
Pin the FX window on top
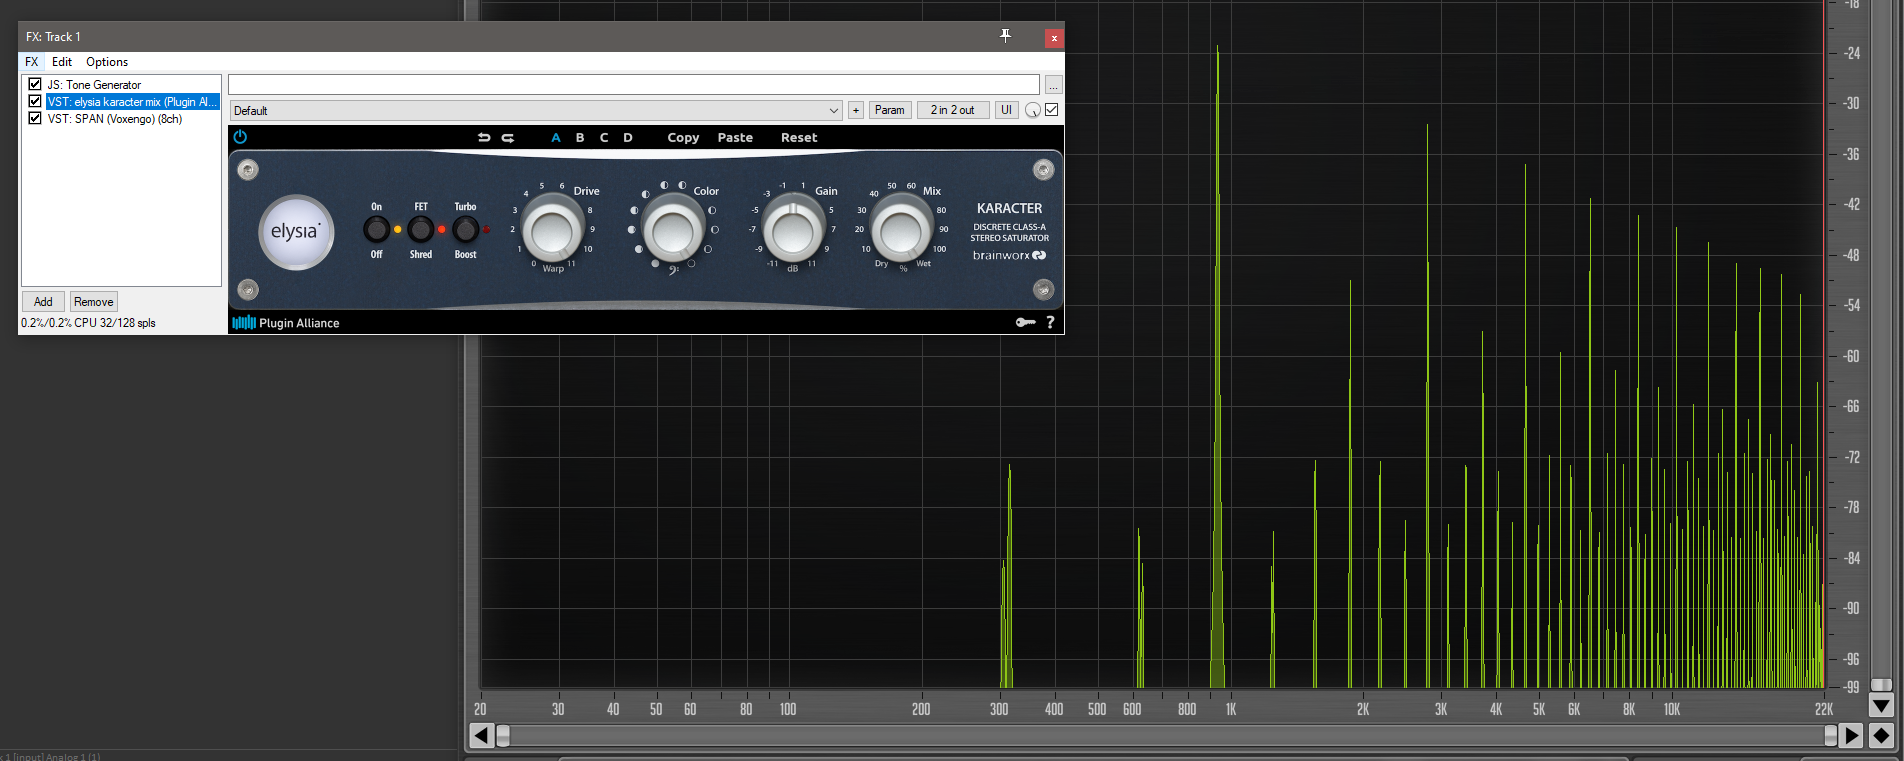(x=1005, y=36)
